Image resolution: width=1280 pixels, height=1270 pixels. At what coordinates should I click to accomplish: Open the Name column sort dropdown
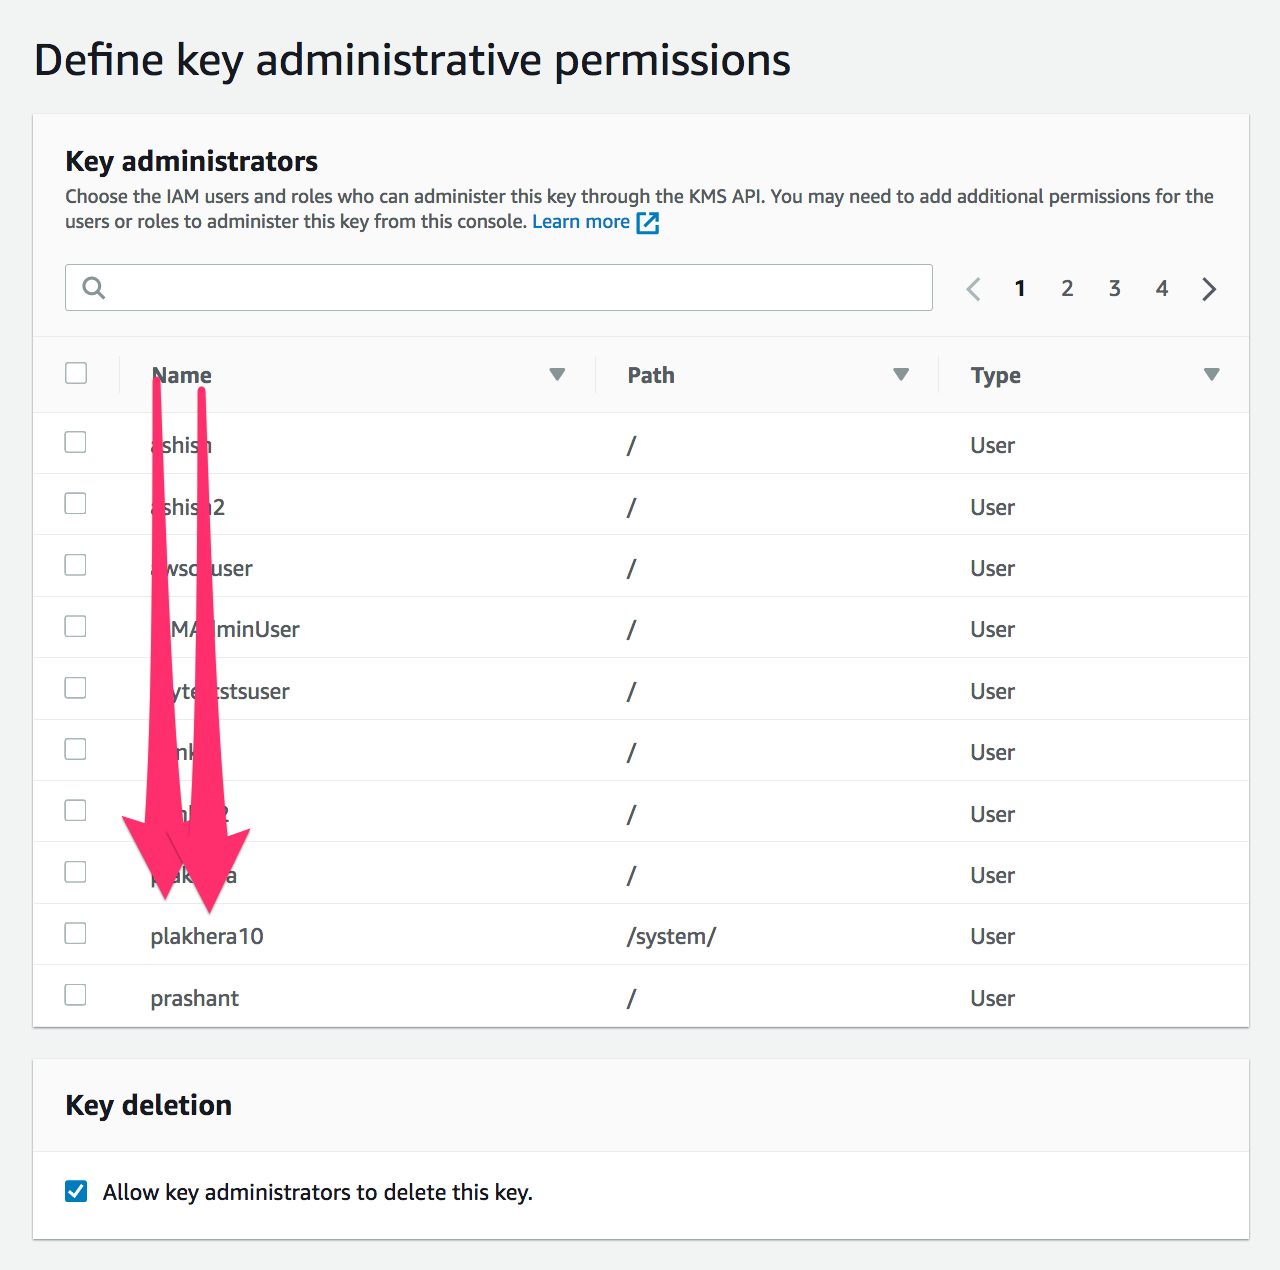pyautogui.click(x=557, y=374)
